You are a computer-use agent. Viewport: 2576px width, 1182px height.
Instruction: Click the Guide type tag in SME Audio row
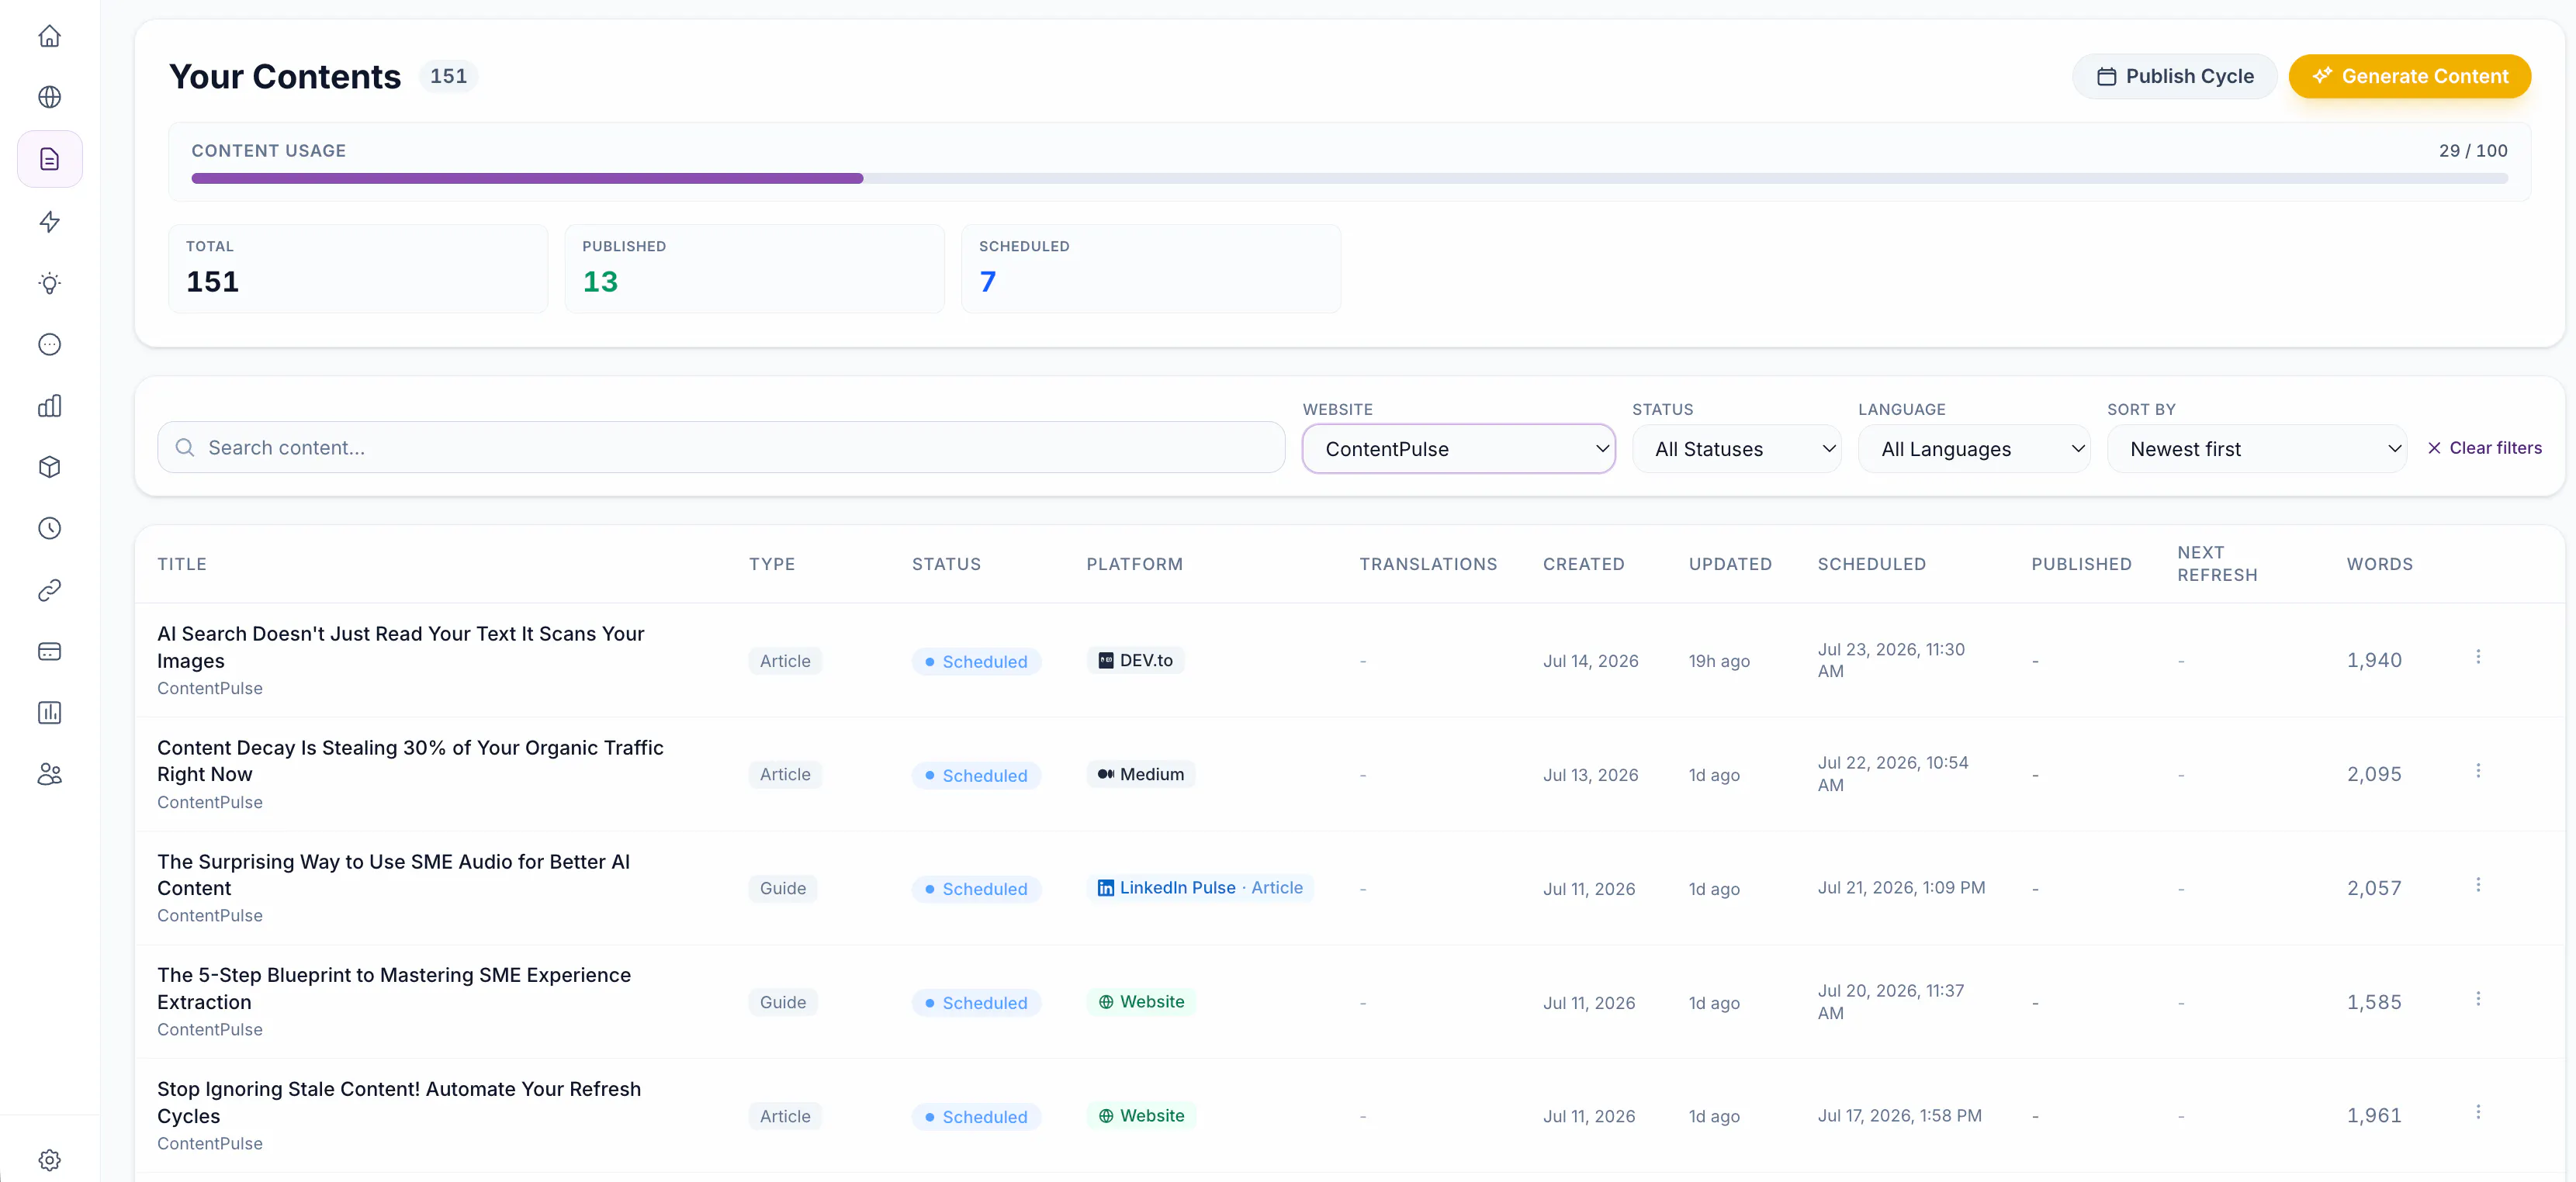coord(783,888)
